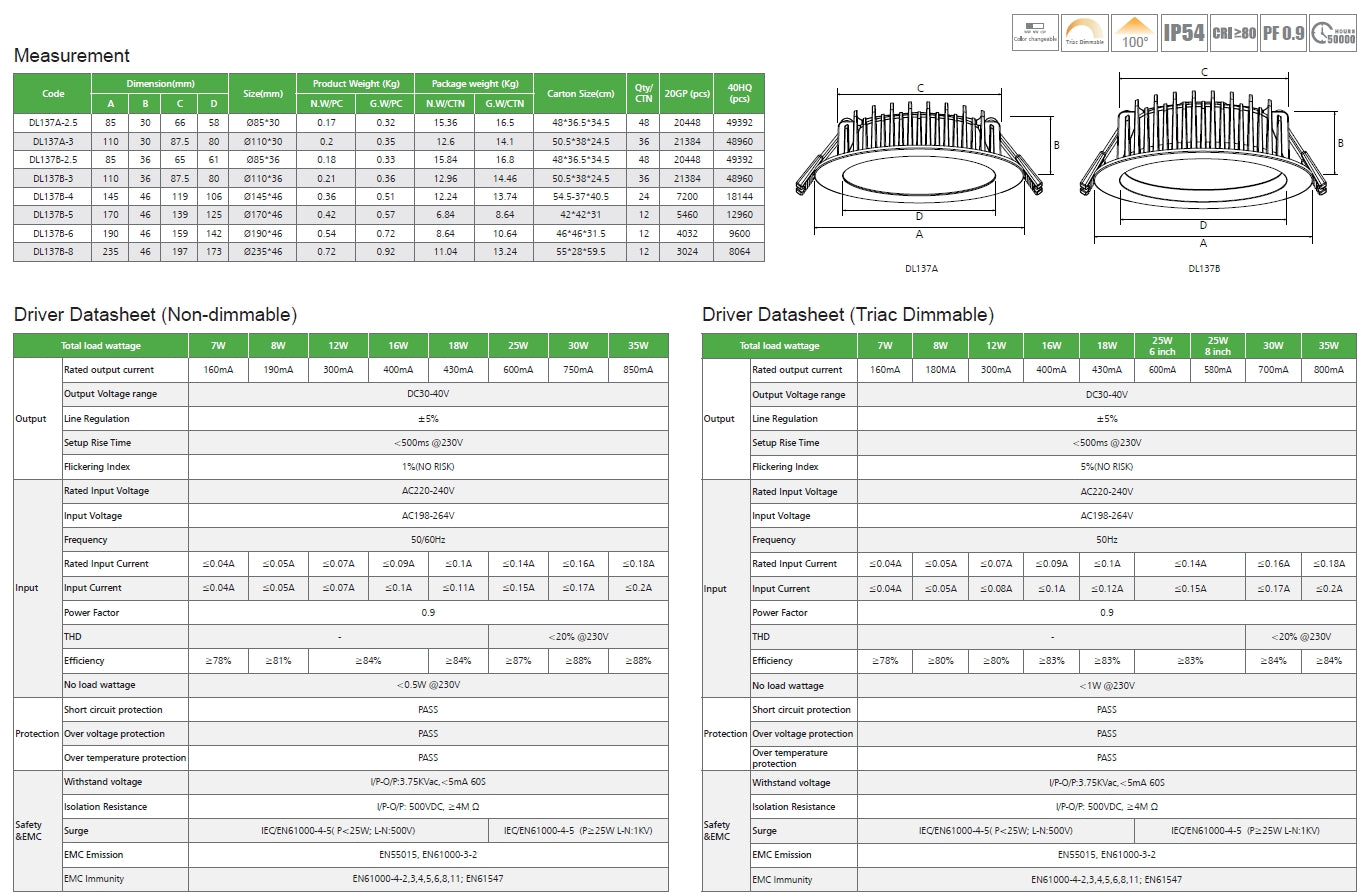Click the 1%(NO RISK) flickering index value
This screenshot has width=1362, height=894.
[428, 467]
